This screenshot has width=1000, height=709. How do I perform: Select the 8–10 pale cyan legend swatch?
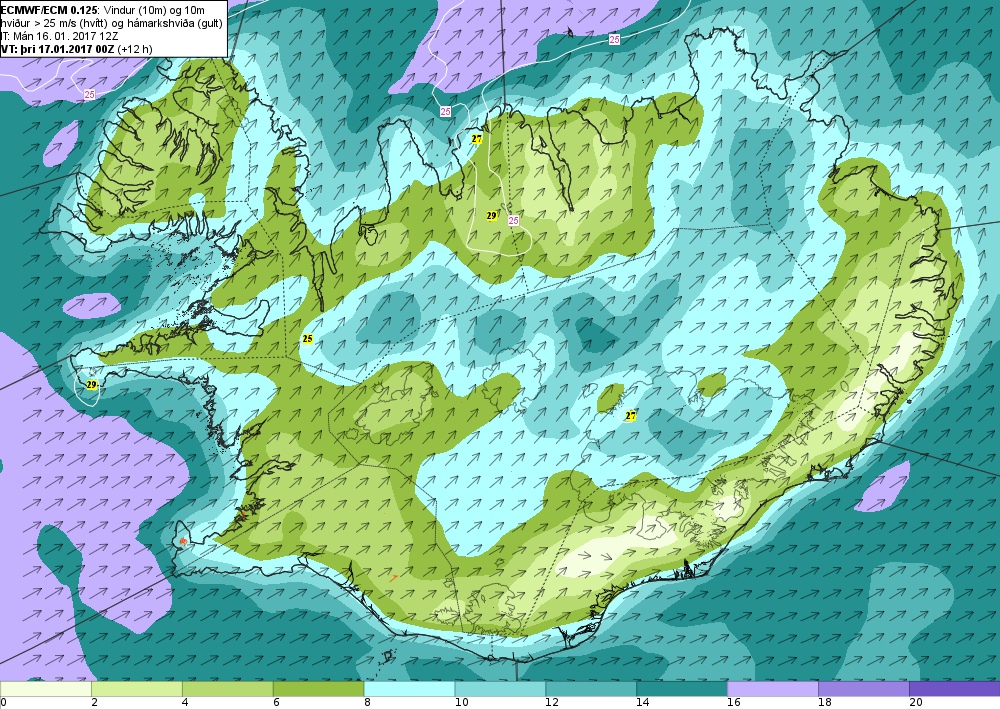pyautogui.click(x=409, y=689)
